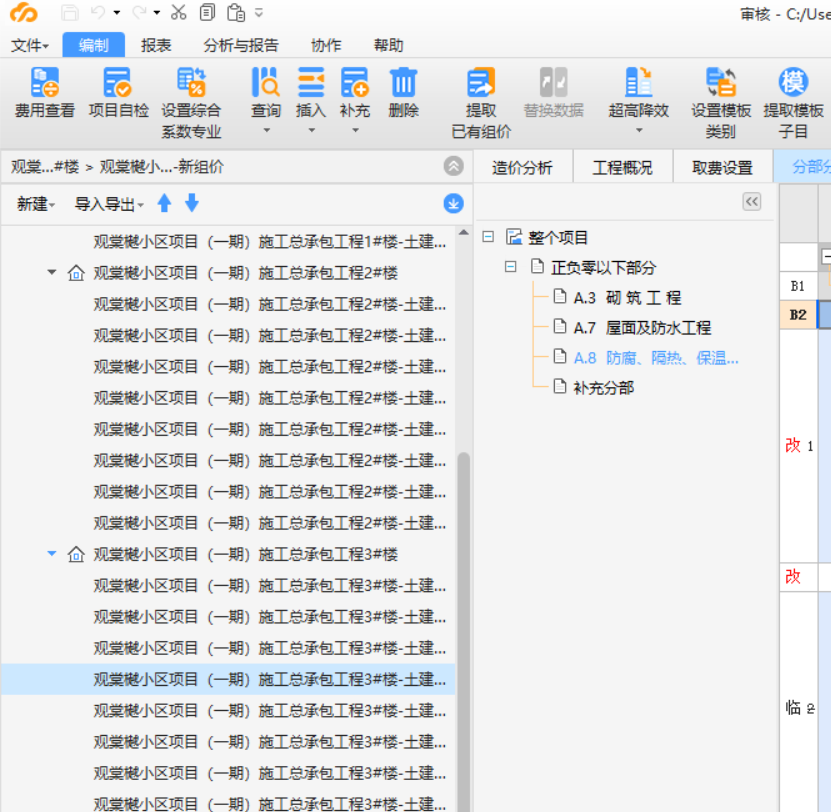Open the 分析与报告 tab
831x812 pixels.
click(x=241, y=46)
